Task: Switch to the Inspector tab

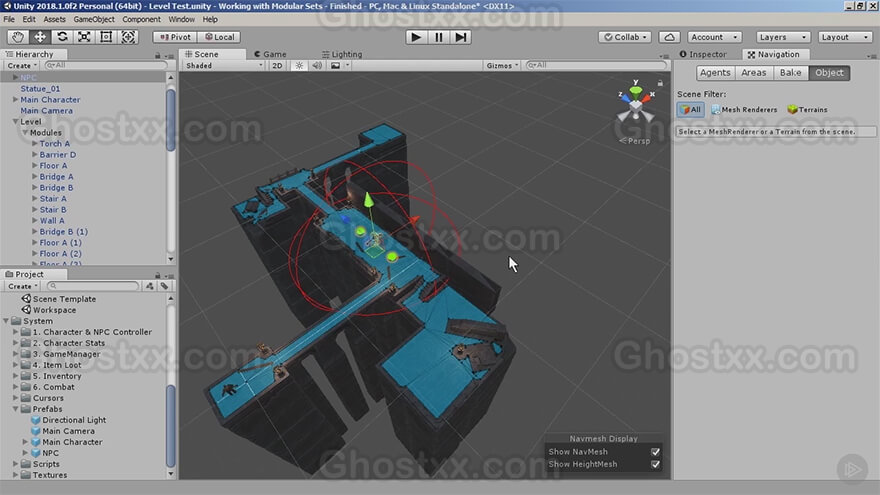Action: [x=703, y=54]
